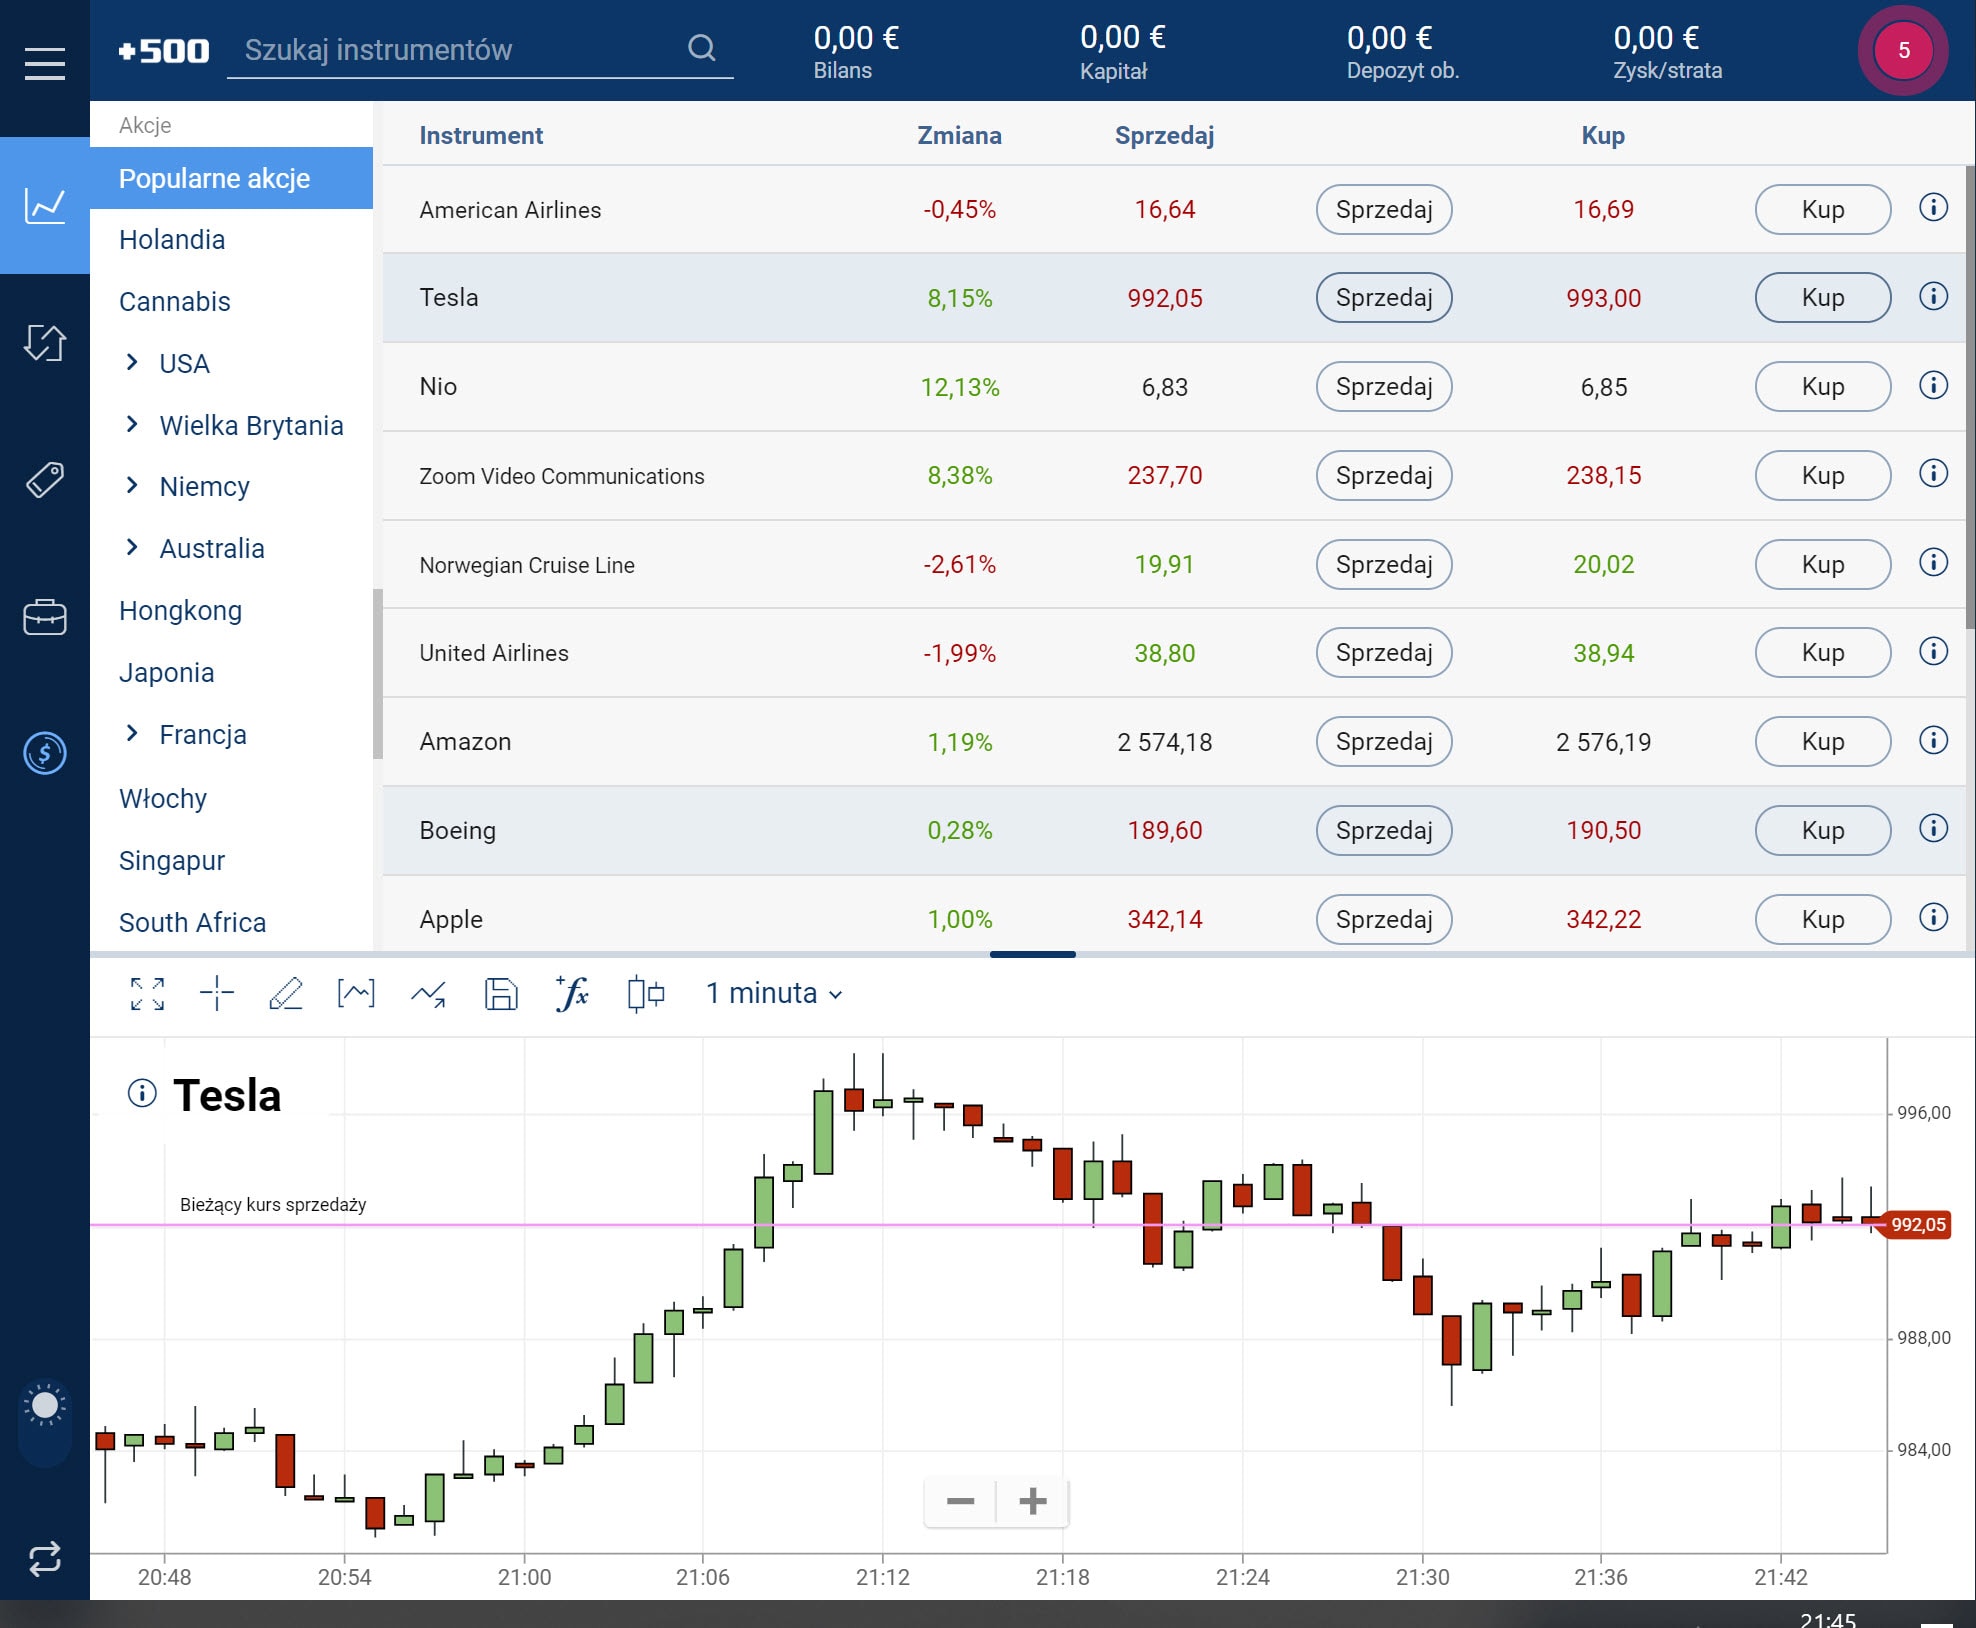1976x1628 pixels.
Task: Click the search magnifier icon
Action: tap(702, 48)
